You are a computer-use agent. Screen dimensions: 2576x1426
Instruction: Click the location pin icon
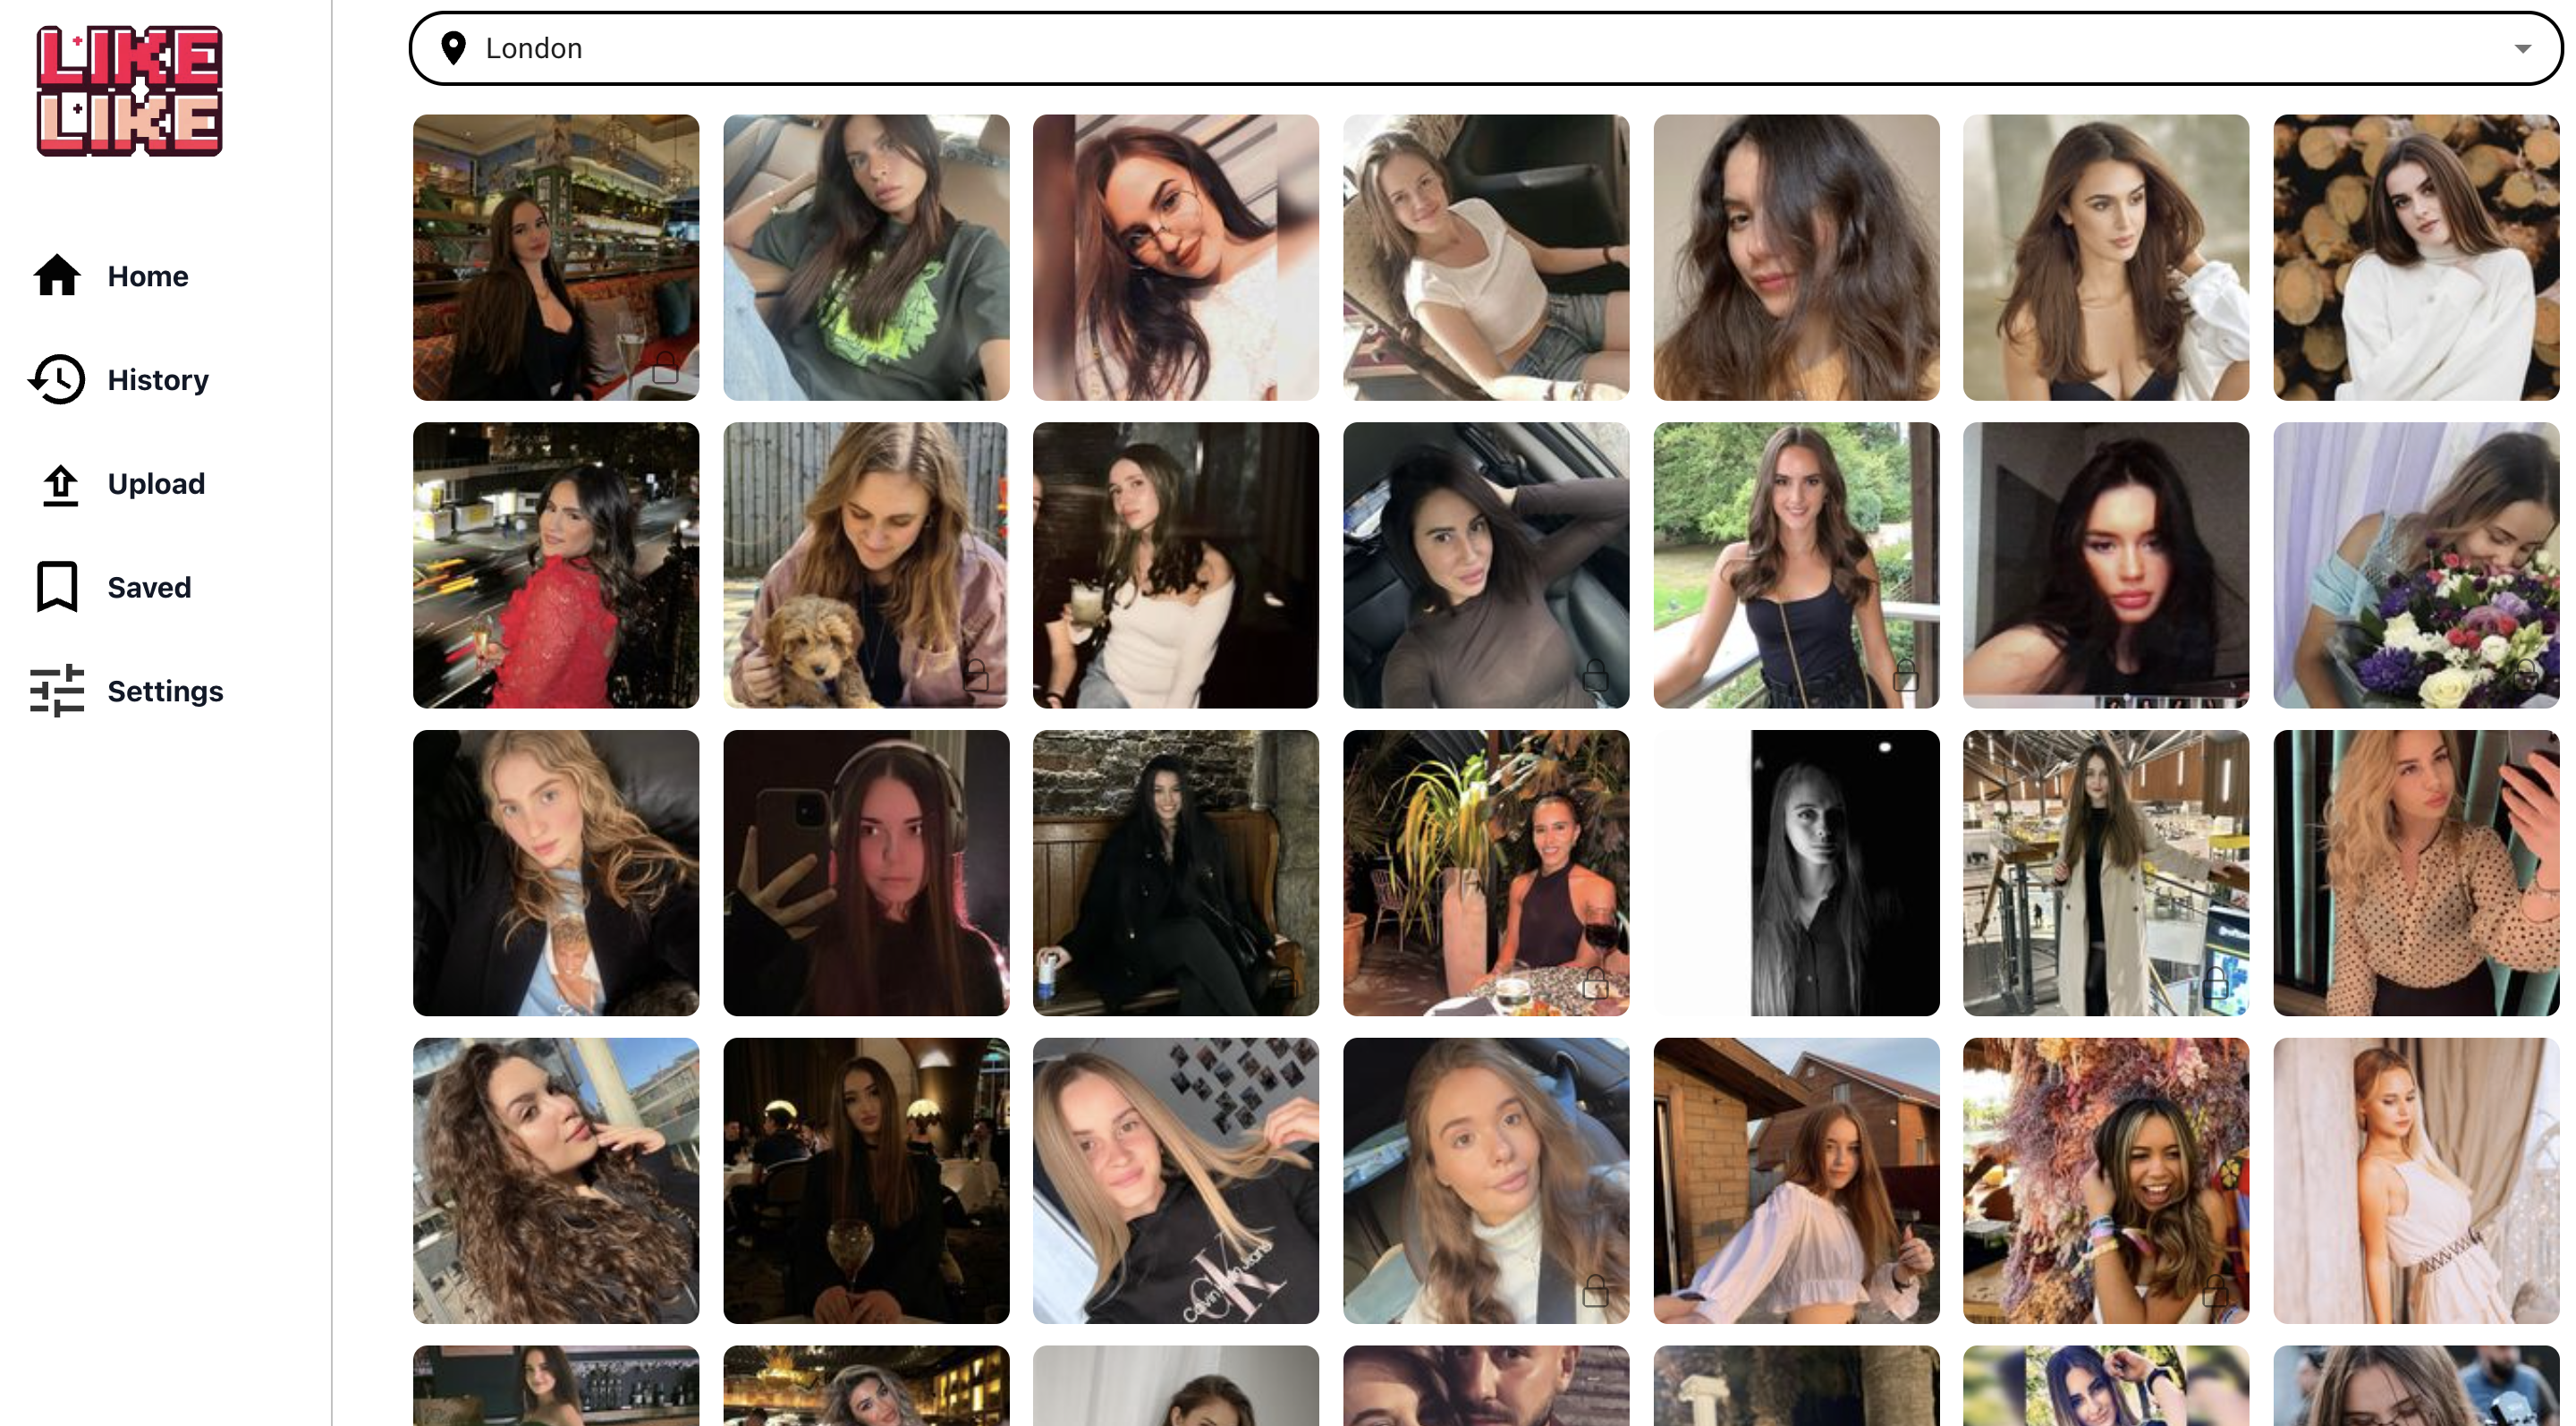pyautogui.click(x=454, y=48)
